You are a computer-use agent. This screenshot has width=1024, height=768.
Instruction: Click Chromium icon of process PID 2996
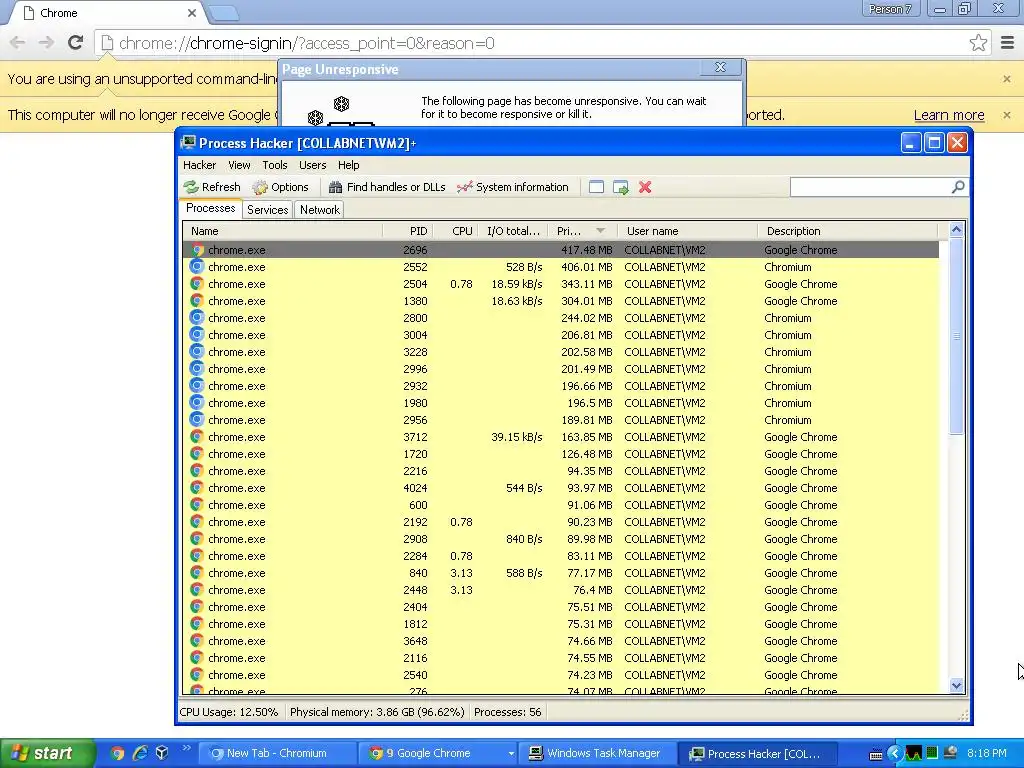click(x=197, y=369)
